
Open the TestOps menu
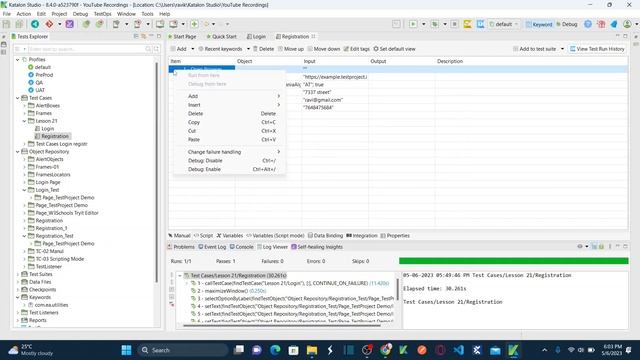click(102, 14)
